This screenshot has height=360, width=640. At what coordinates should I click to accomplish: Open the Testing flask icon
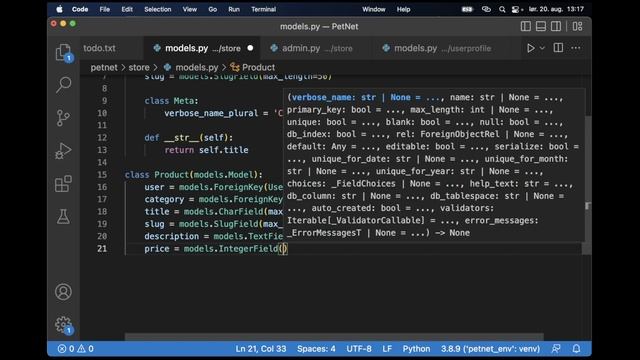[63, 217]
